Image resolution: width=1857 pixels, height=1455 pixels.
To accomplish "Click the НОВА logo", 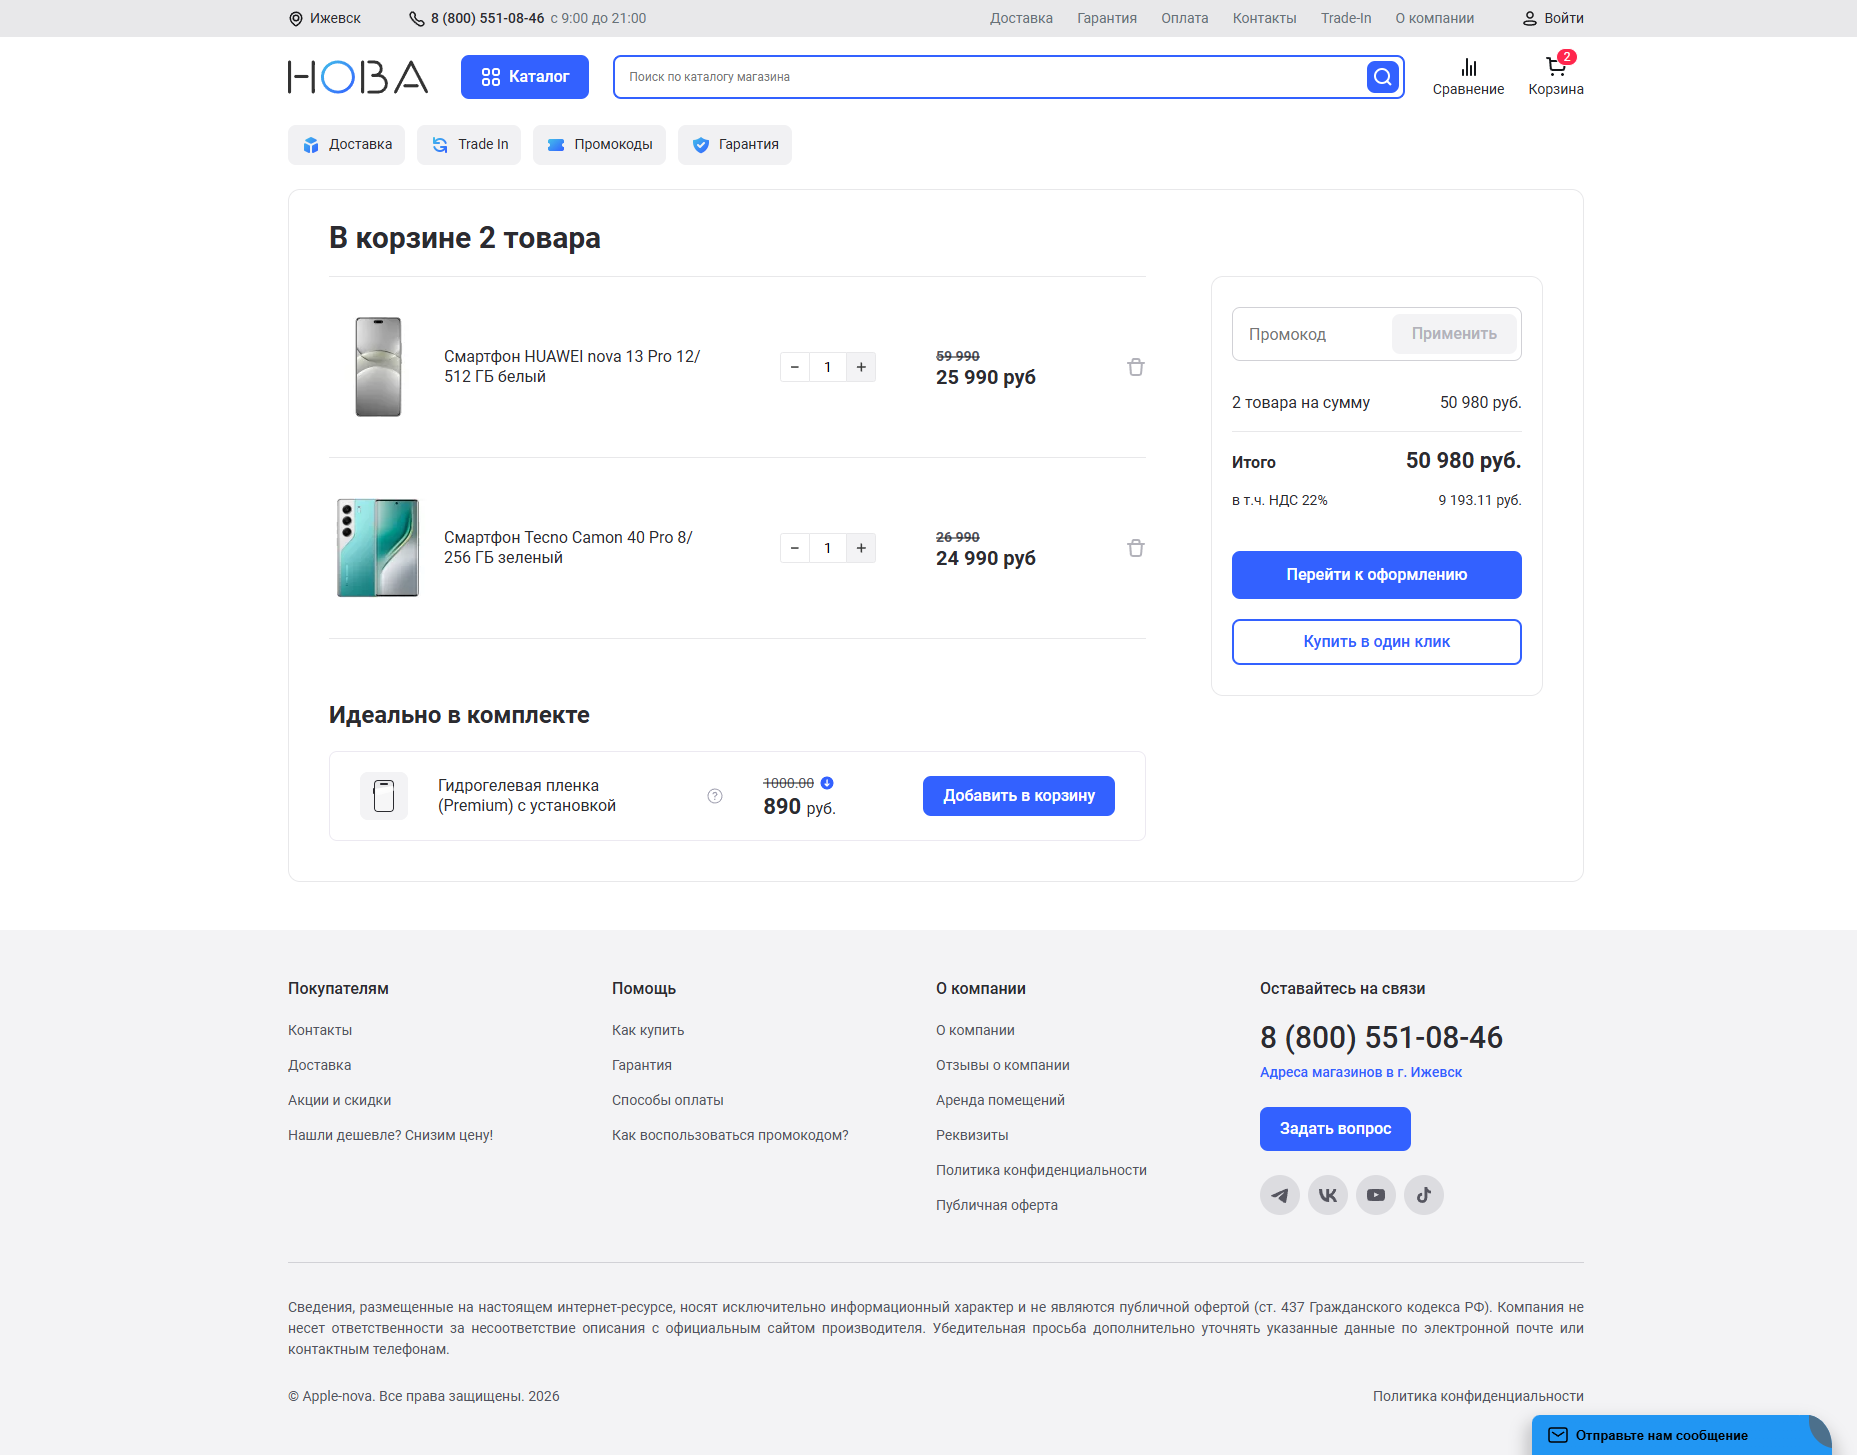I will (358, 77).
